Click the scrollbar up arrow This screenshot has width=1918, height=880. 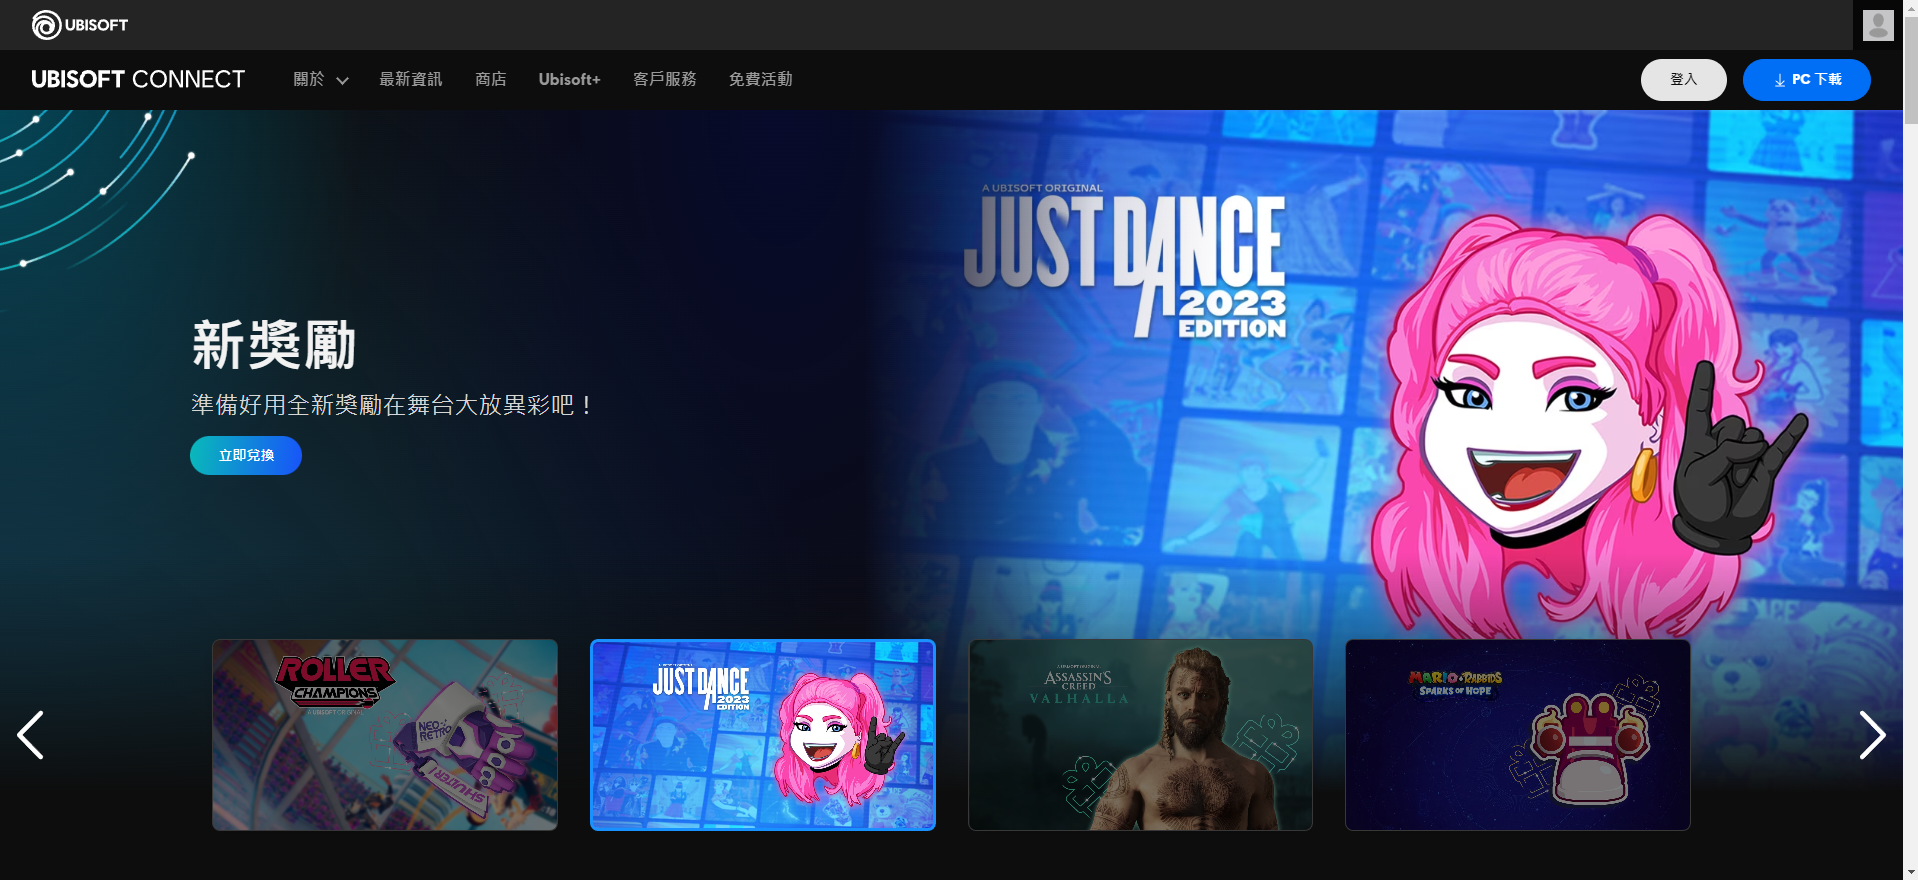1910,7
